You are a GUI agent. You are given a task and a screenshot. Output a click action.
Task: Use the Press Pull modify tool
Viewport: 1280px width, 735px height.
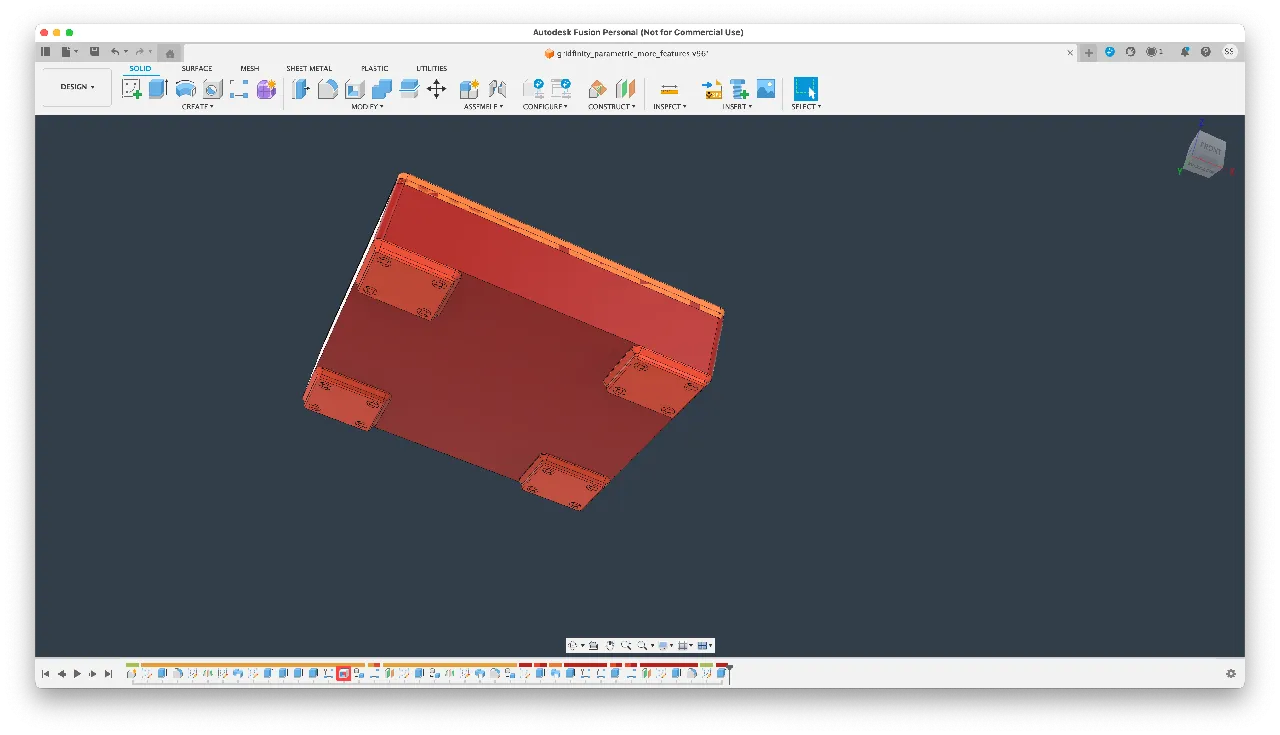click(x=301, y=88)
